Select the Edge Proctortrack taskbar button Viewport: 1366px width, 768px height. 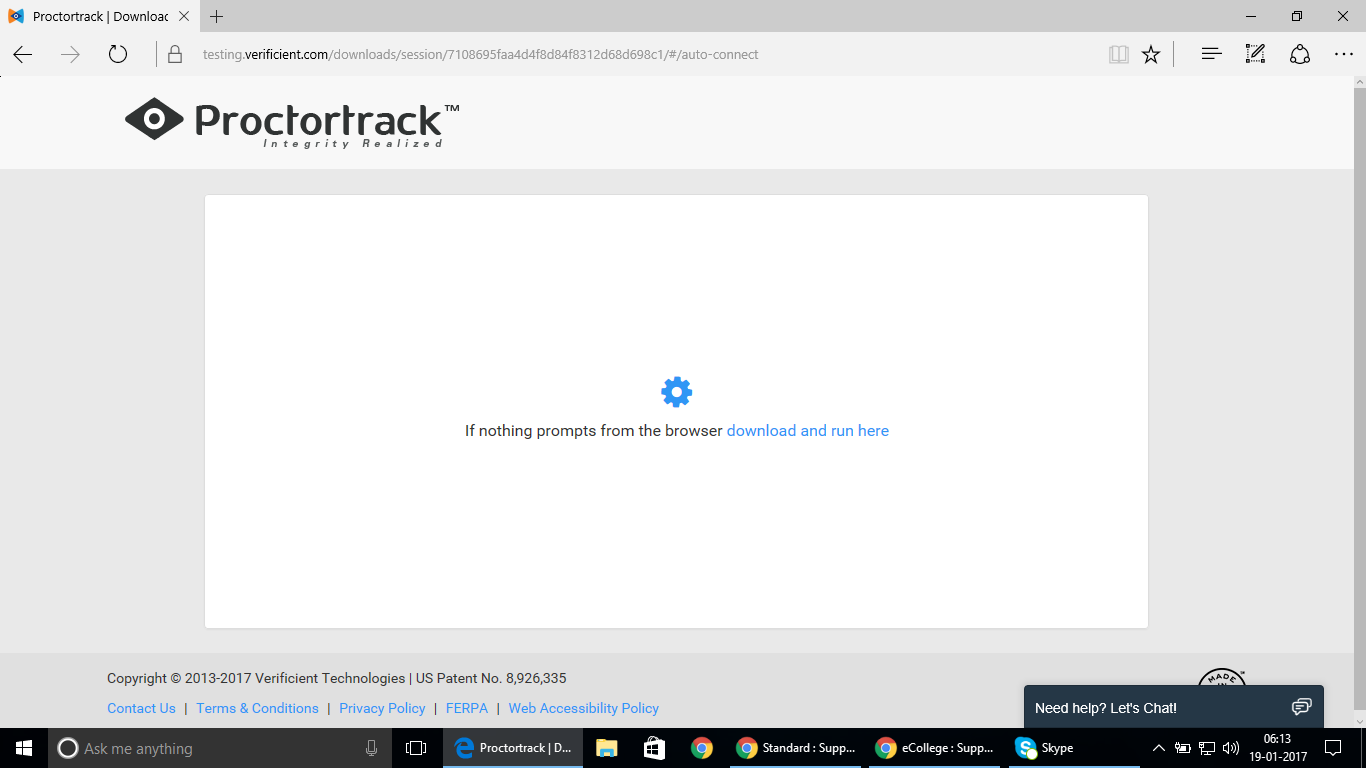tap(513, 748)
